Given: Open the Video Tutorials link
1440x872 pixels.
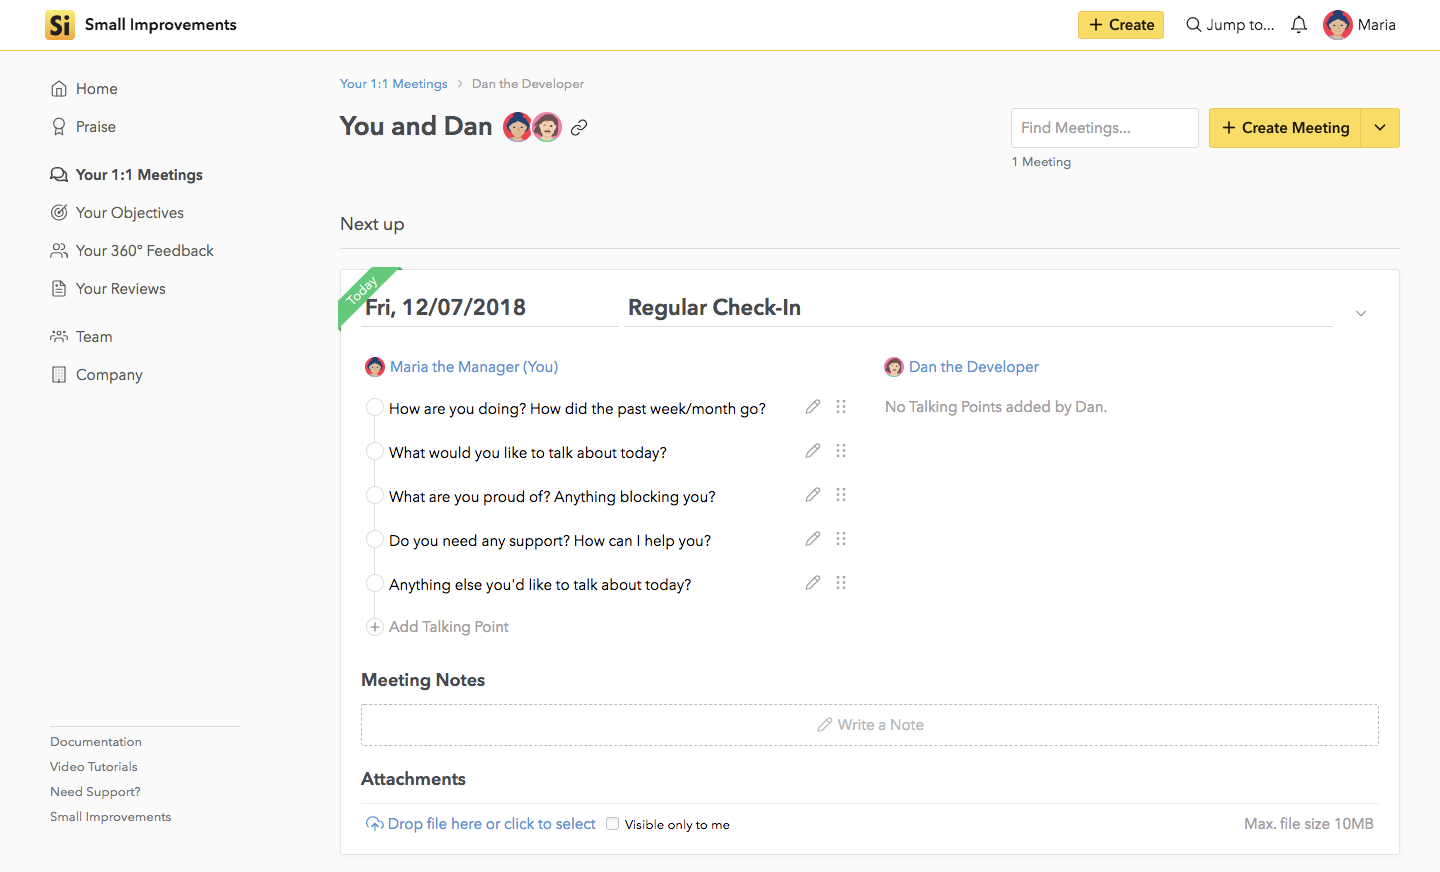Looking at the screenshot, I should [x=94, y=767].
